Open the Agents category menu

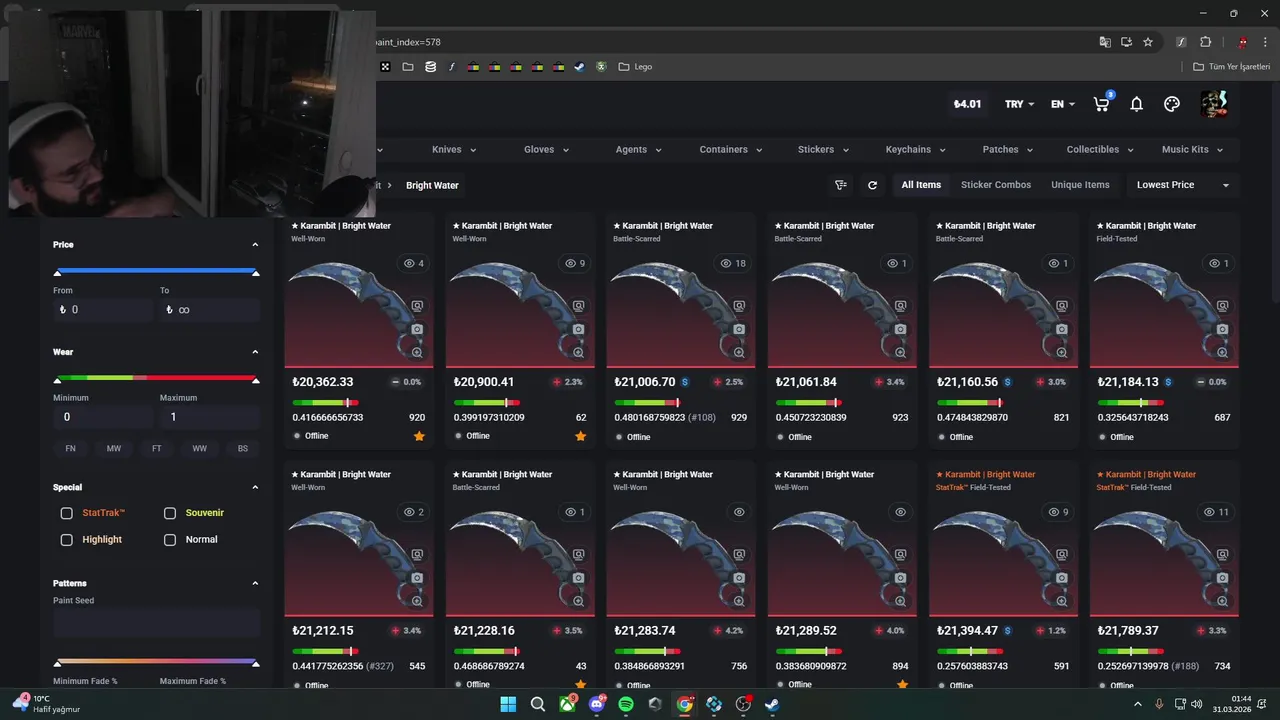638,150
